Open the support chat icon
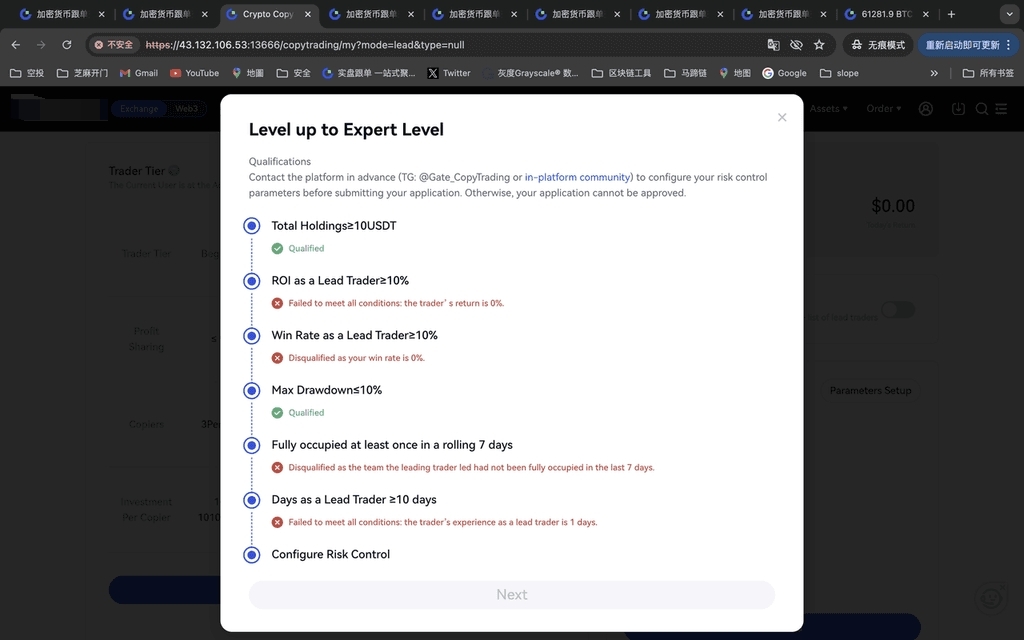 (x=991, y=597)
